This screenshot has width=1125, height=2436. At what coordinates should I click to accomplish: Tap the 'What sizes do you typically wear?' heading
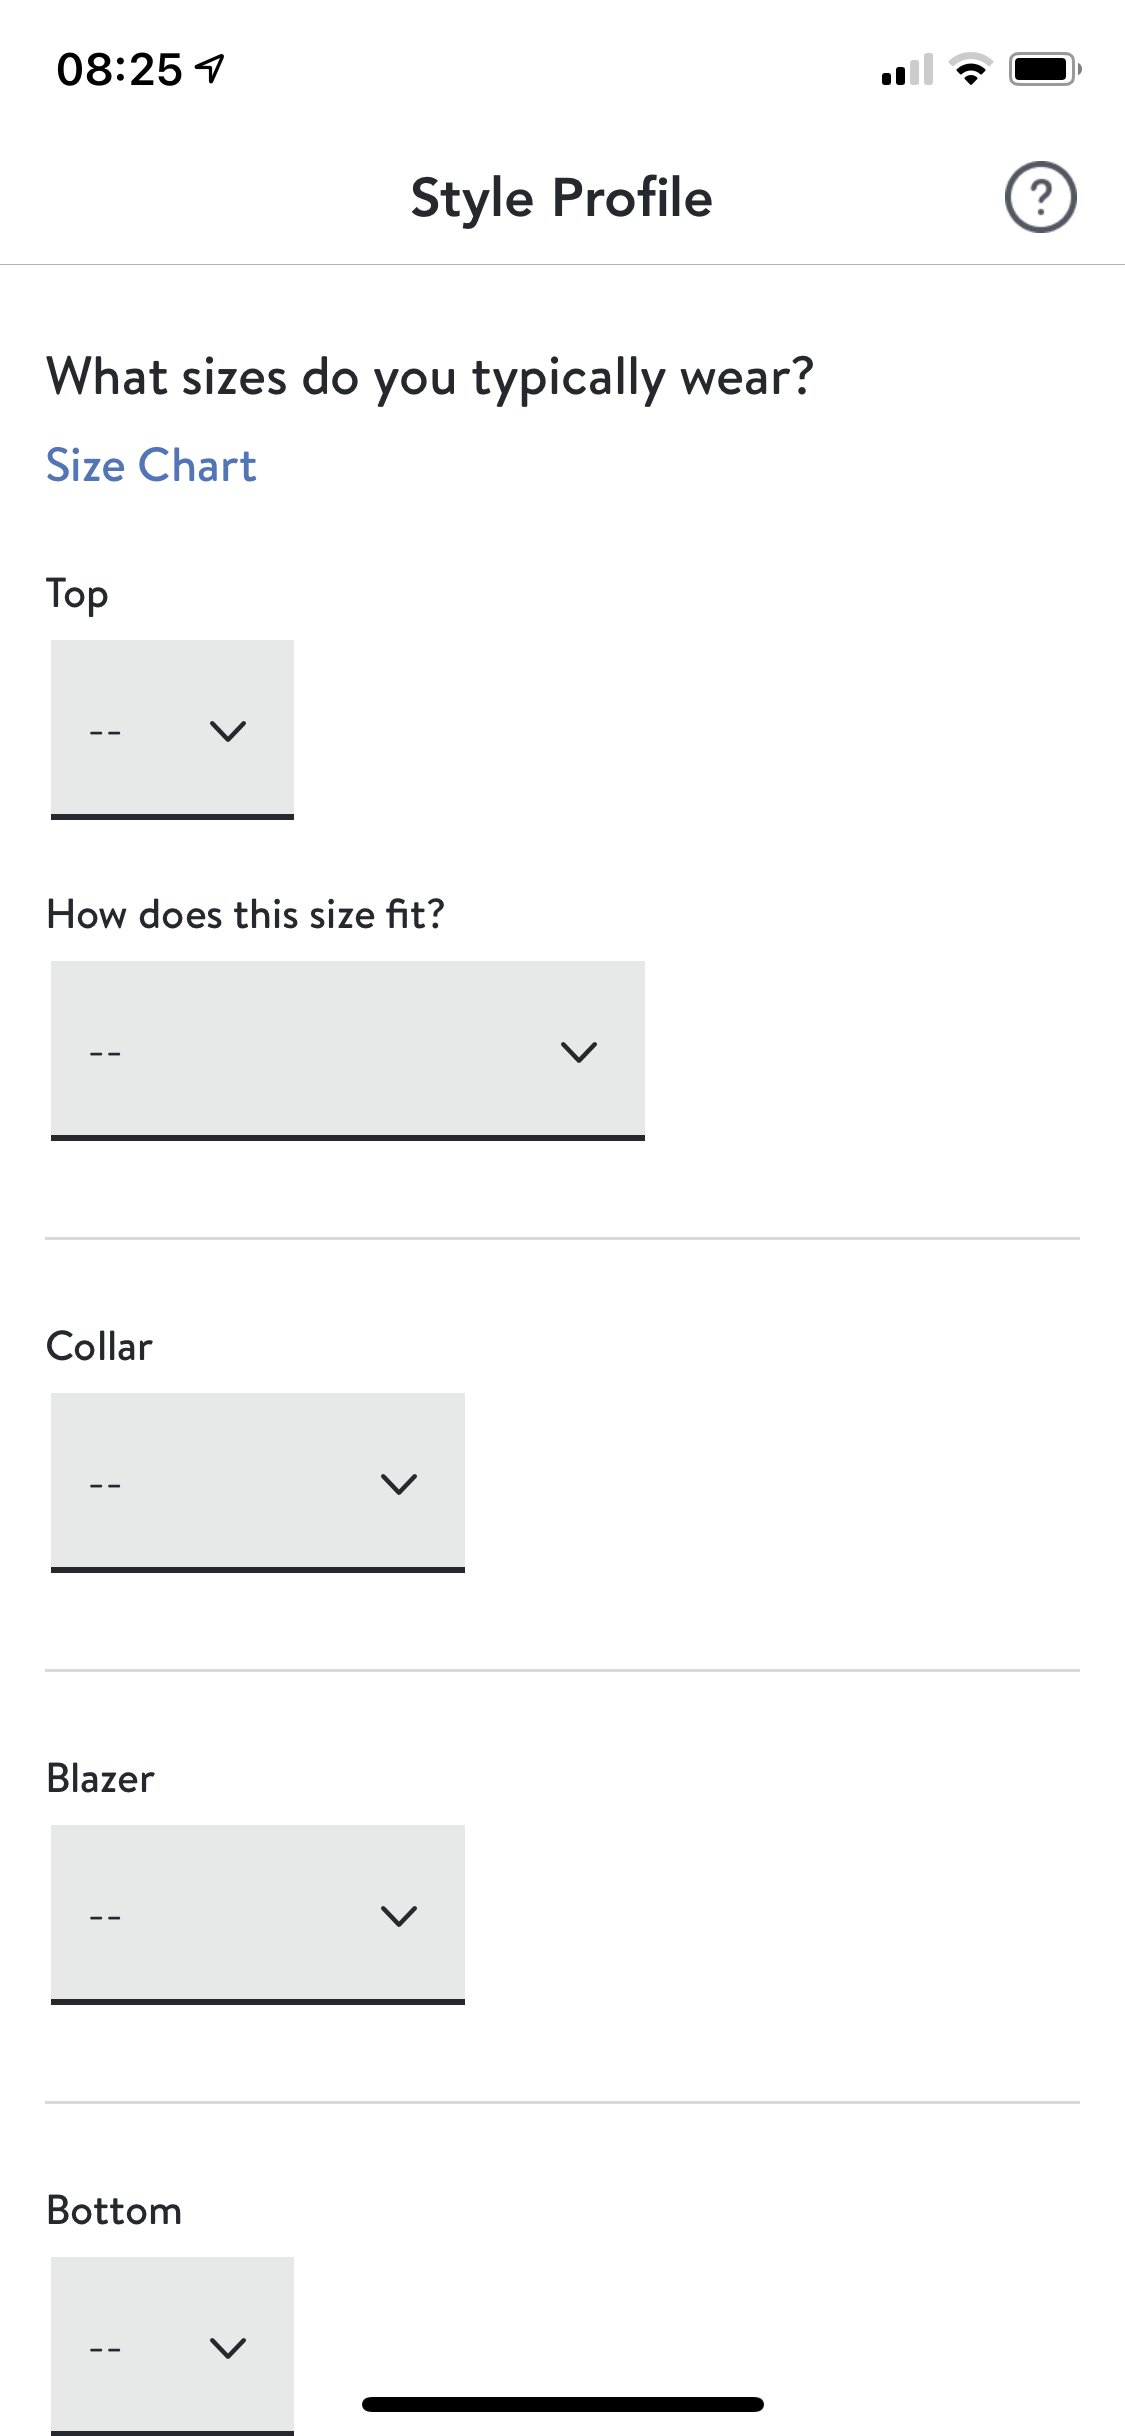point(430,378)
